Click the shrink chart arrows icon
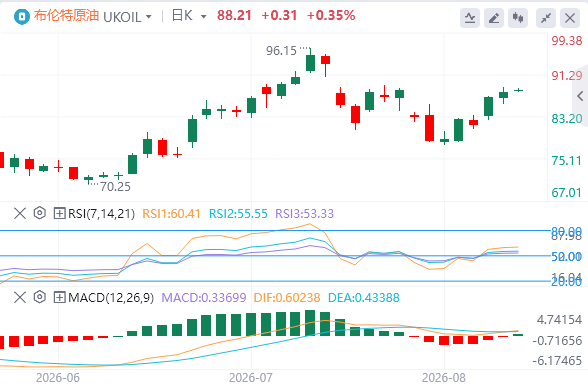The image size is (588, 391). [x=546, y=18]
